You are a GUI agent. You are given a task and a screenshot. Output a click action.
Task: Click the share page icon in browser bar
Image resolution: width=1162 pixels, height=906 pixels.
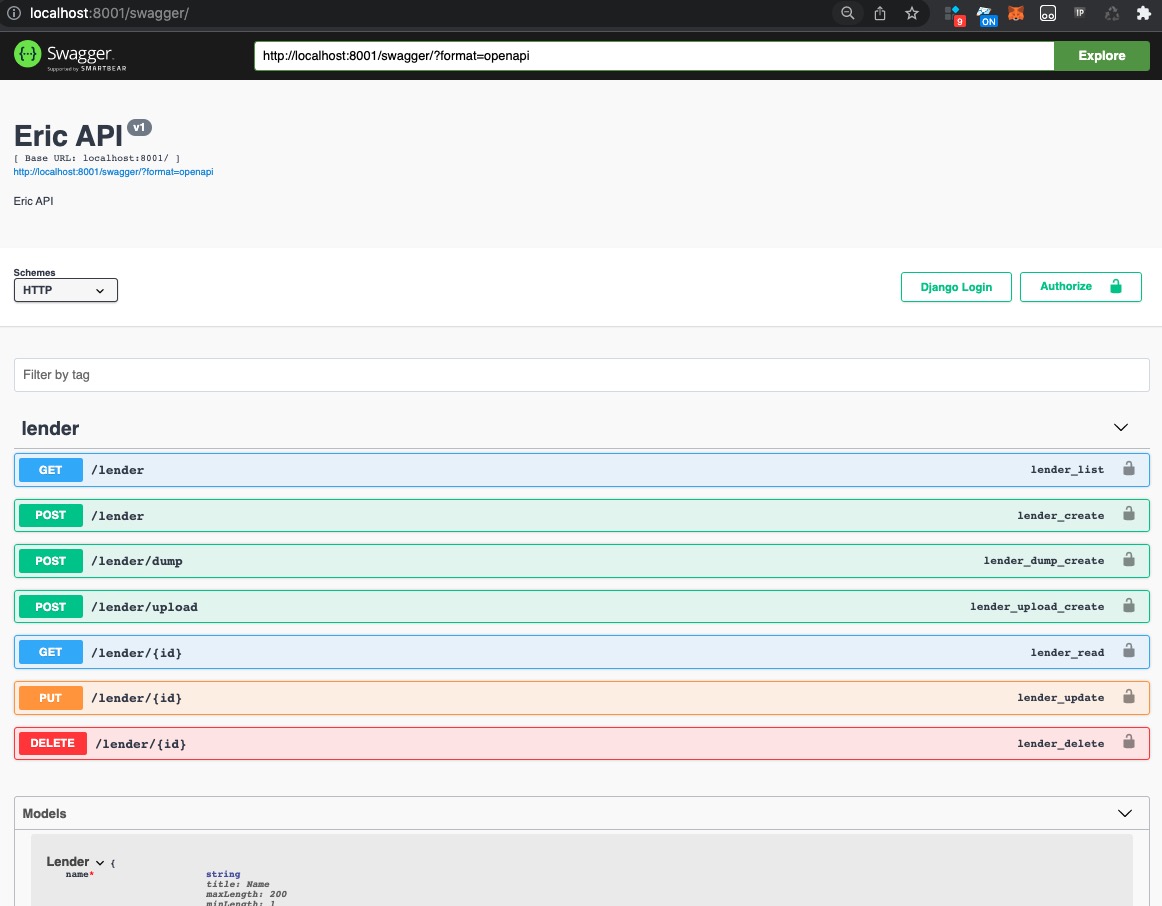pos(880,13)
